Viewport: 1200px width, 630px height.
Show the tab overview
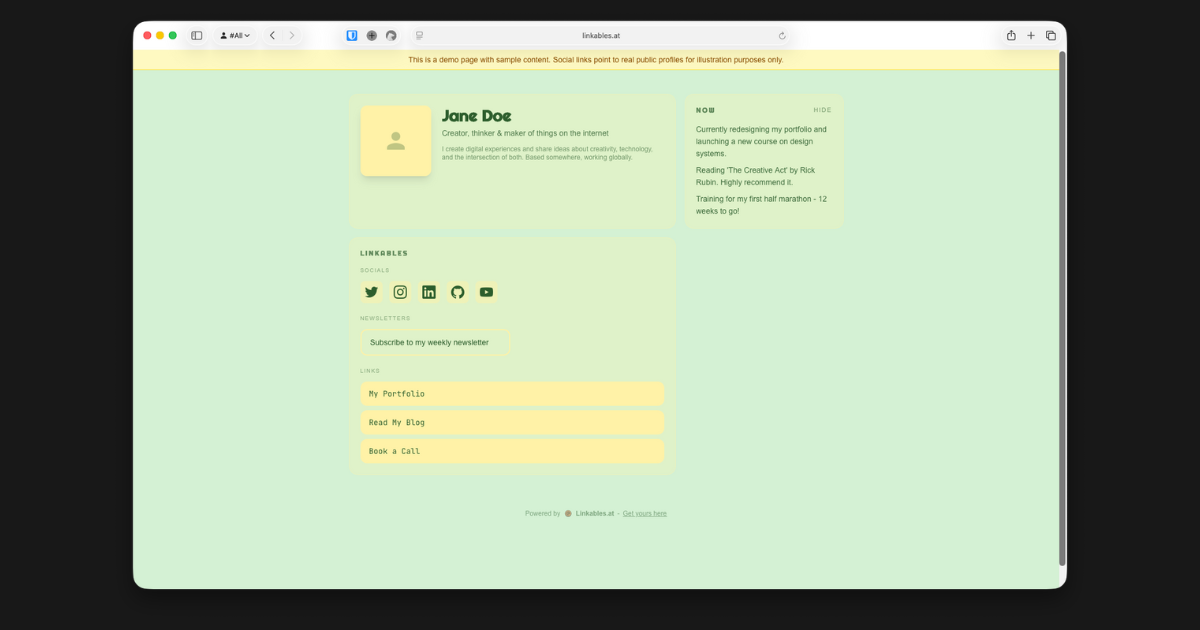[1051, 35]
